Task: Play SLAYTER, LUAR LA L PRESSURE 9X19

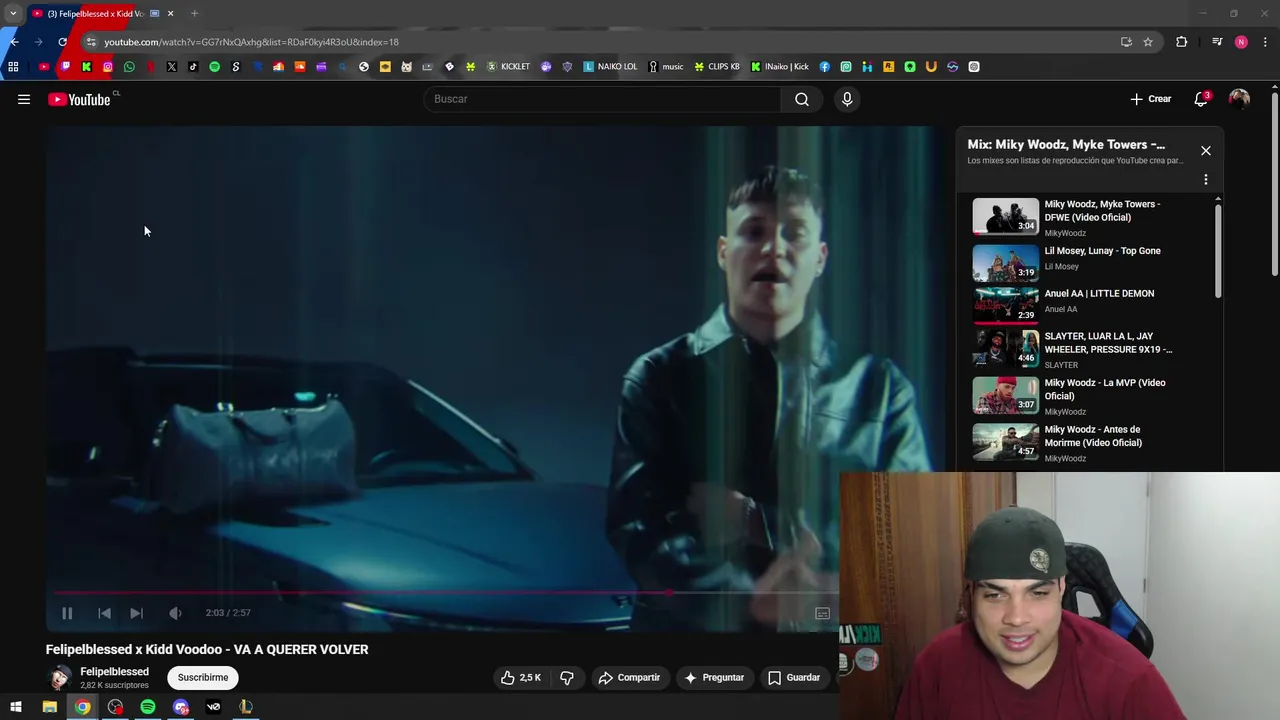Action: click(x=1090, y=350)
